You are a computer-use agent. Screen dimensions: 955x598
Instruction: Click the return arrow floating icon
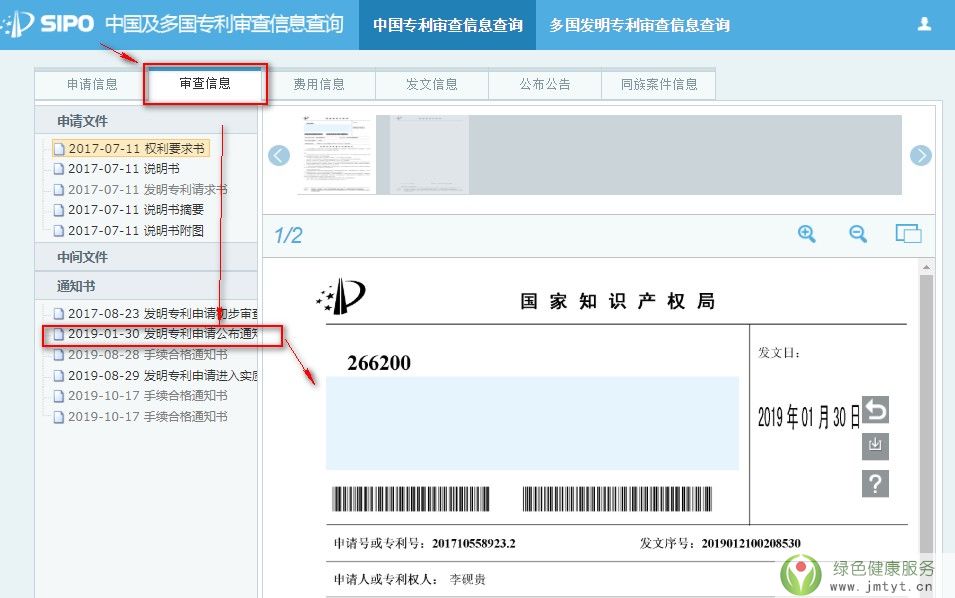875,410
